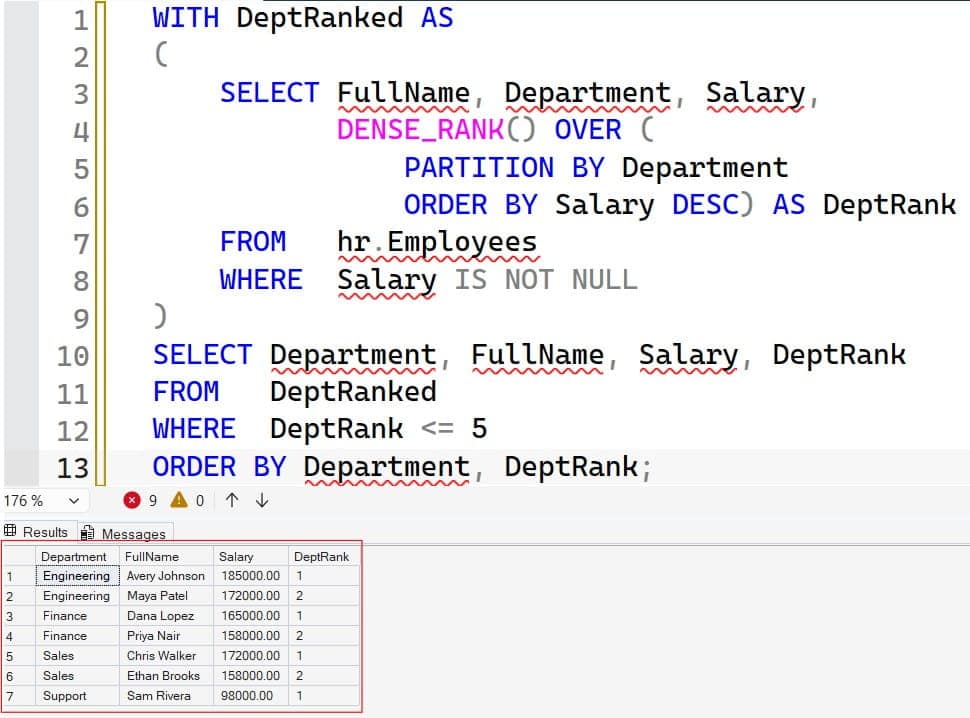Select the Avery Johnson name cell
The height and width of the screenshot is (718, 970).
point(166,576)
